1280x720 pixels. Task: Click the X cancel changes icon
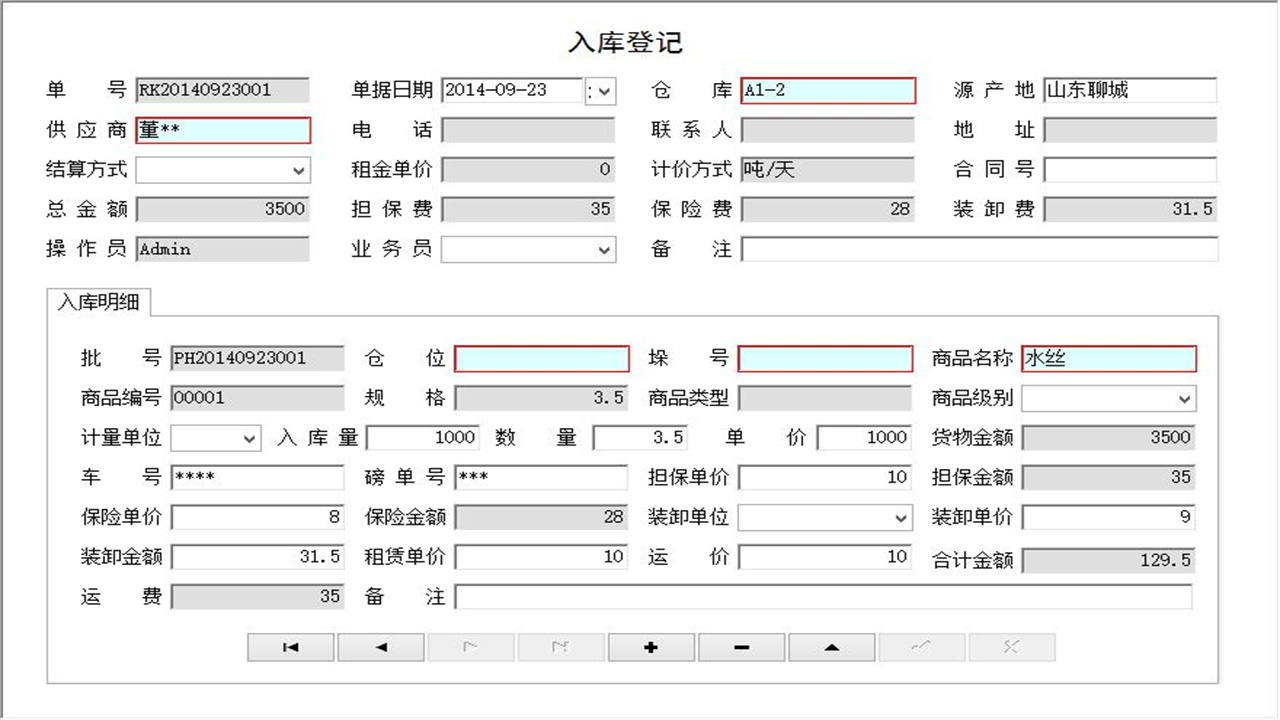pyautogui.click(x=1011, y=647)
